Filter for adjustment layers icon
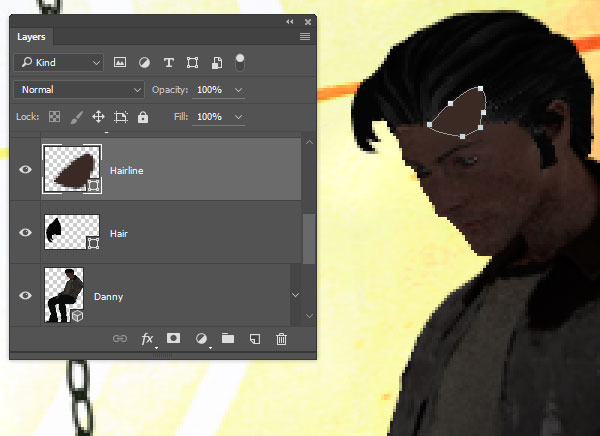 144,62
